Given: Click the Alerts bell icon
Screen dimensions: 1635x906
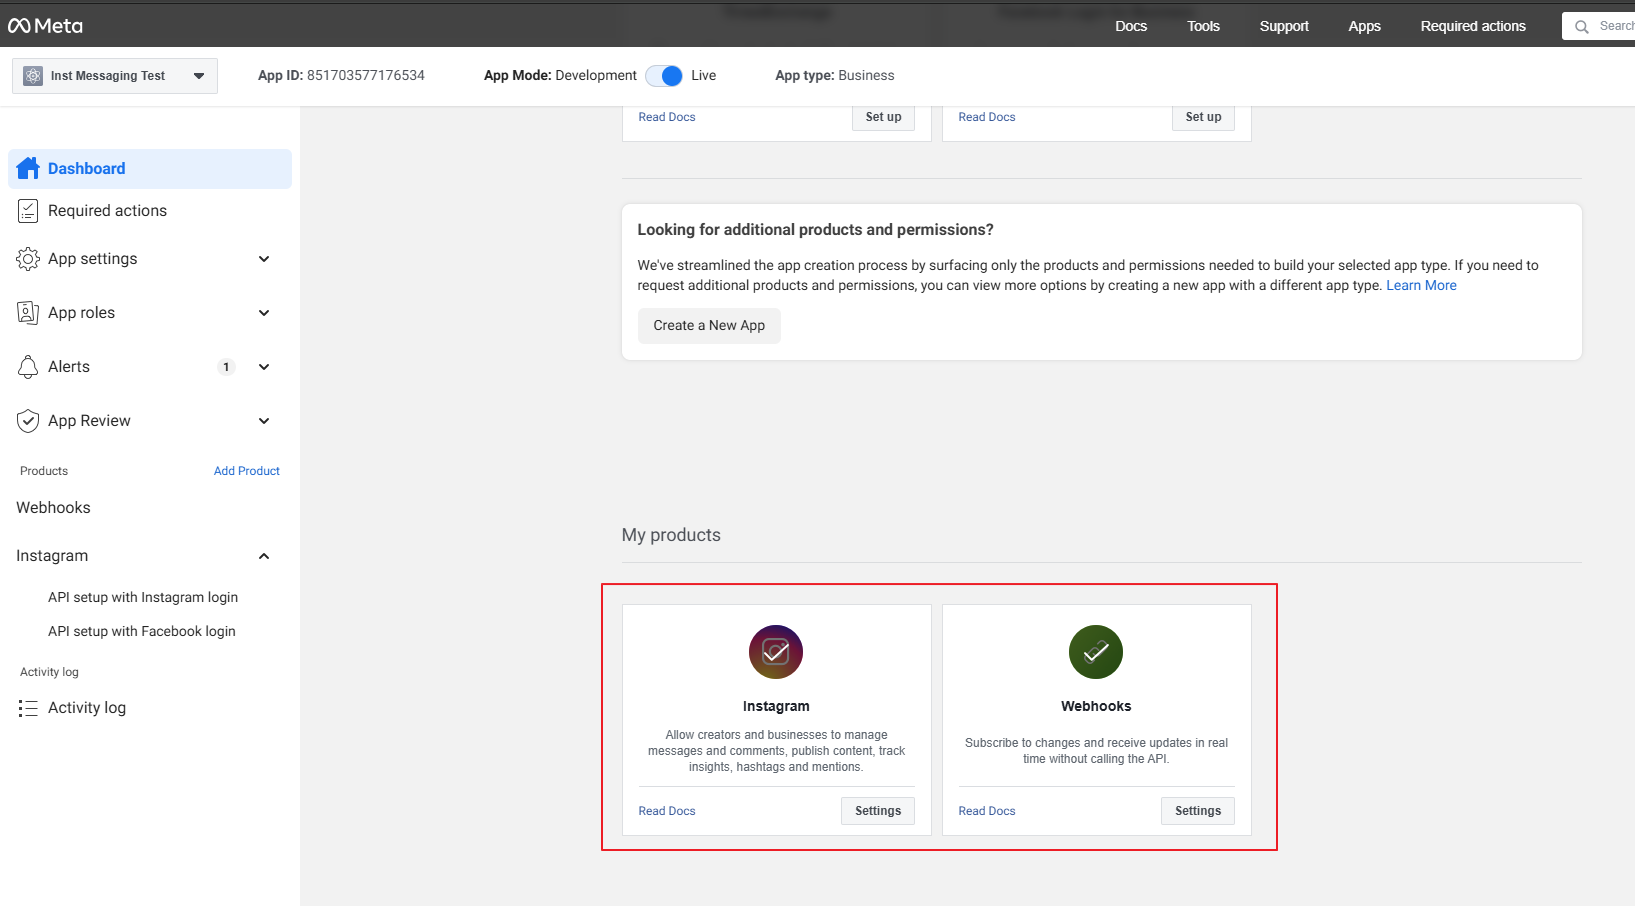Looking at the screenshot, I should [x=28, y=367].
